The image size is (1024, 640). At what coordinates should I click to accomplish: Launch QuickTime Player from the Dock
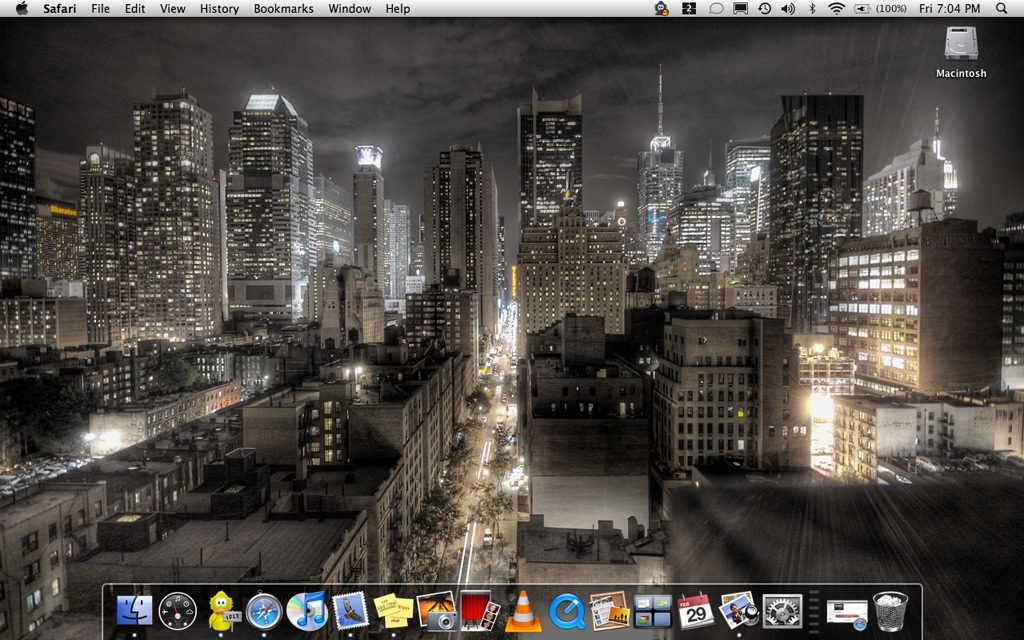click(x=567, y=611)
